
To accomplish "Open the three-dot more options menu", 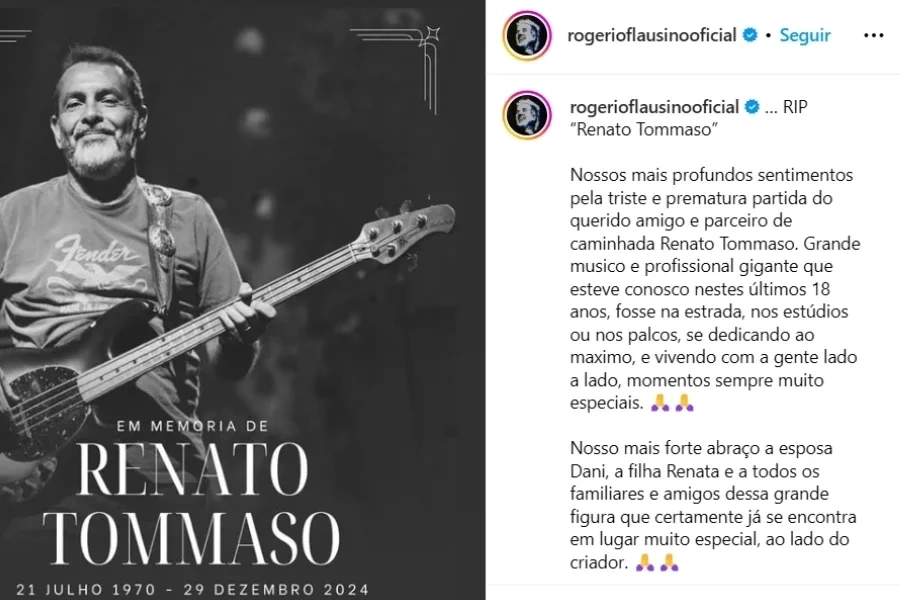I will 873,36.
